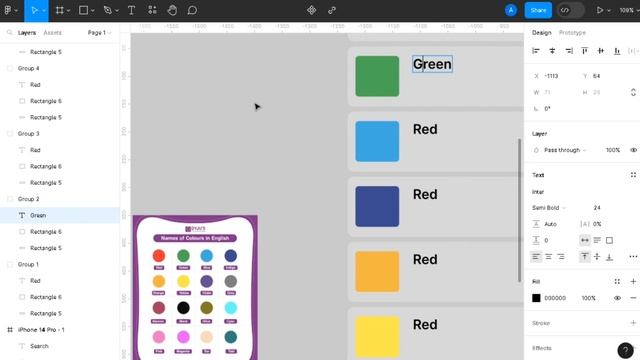Open present options dropdown arrow

pyautogui.click(x=609, y=11)
